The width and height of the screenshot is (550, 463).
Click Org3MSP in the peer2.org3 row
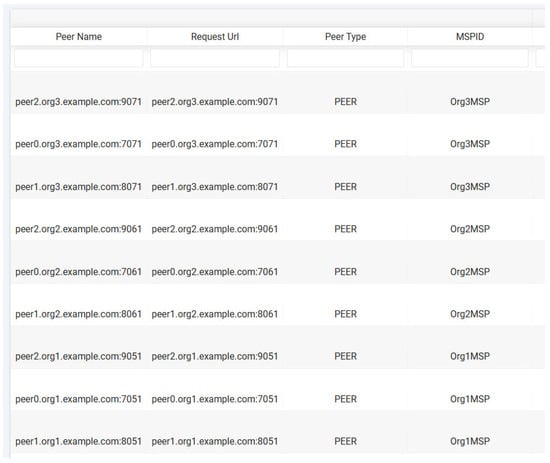[470, 102]
